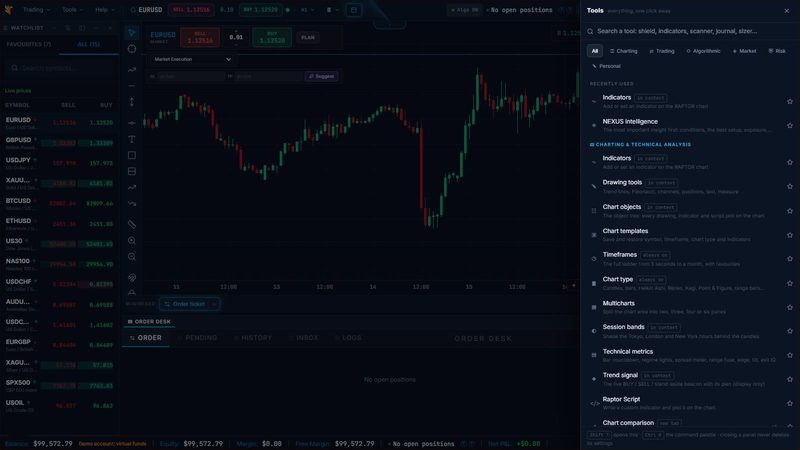800x450 pixels.
Task: Click the zoom in magnifier icon
Action: point(132,240)
